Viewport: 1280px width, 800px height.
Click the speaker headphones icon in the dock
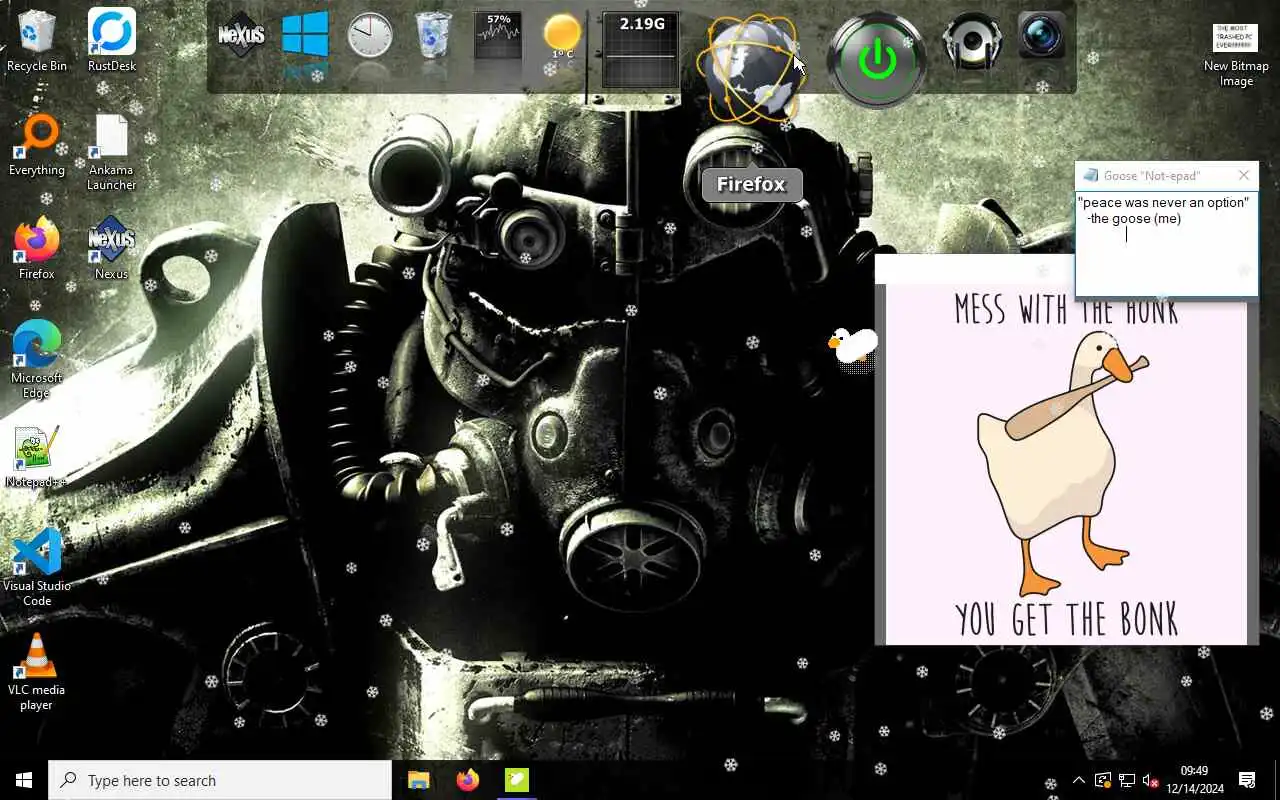972,40
